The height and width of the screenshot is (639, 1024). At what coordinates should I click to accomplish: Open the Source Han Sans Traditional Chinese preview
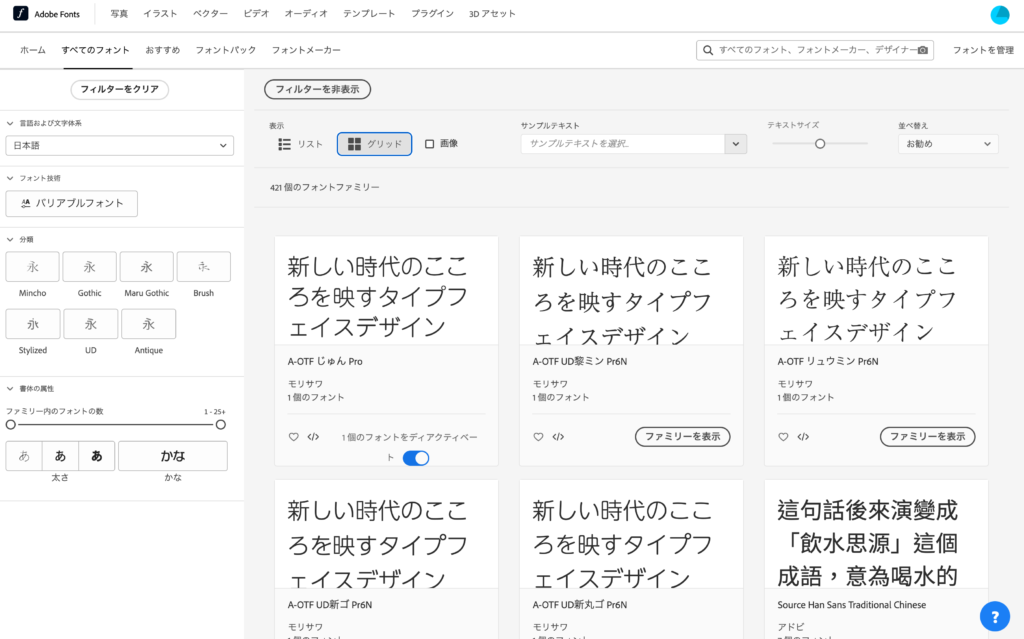[x=876, y=534]
